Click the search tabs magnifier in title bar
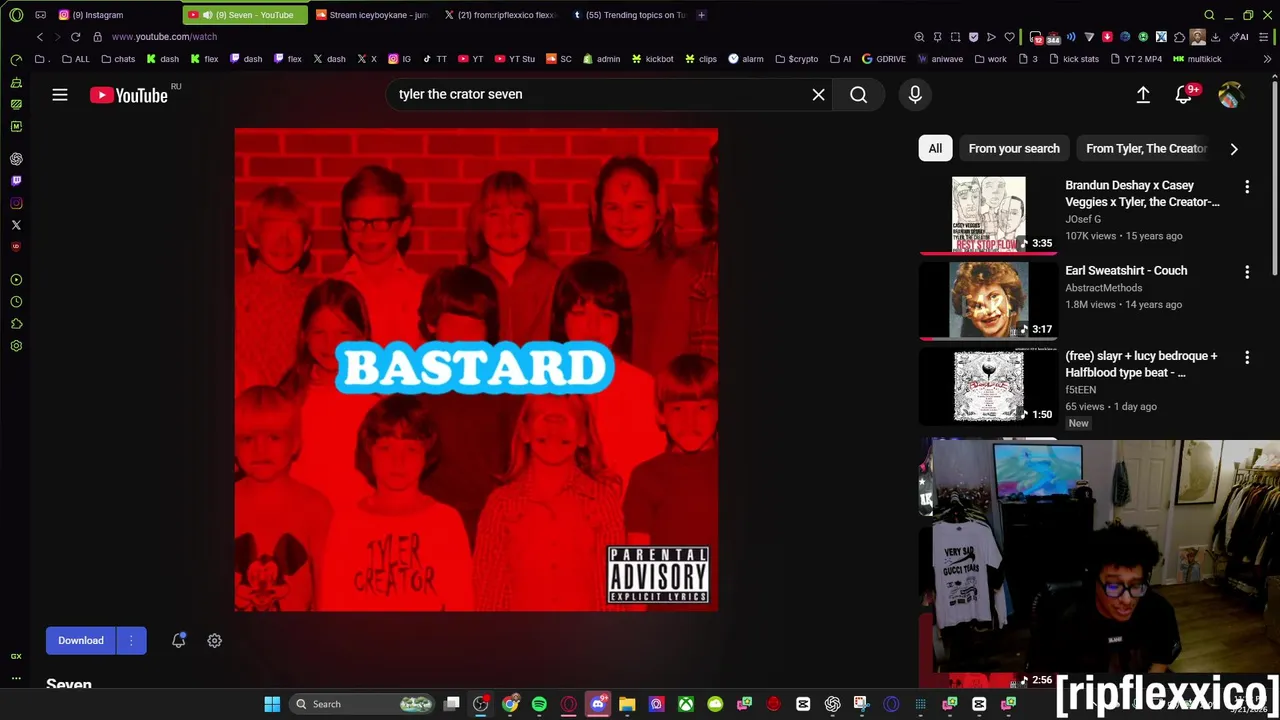Image resolution: width=1280 pixels, height=720 pixels. click(1209, 15)
